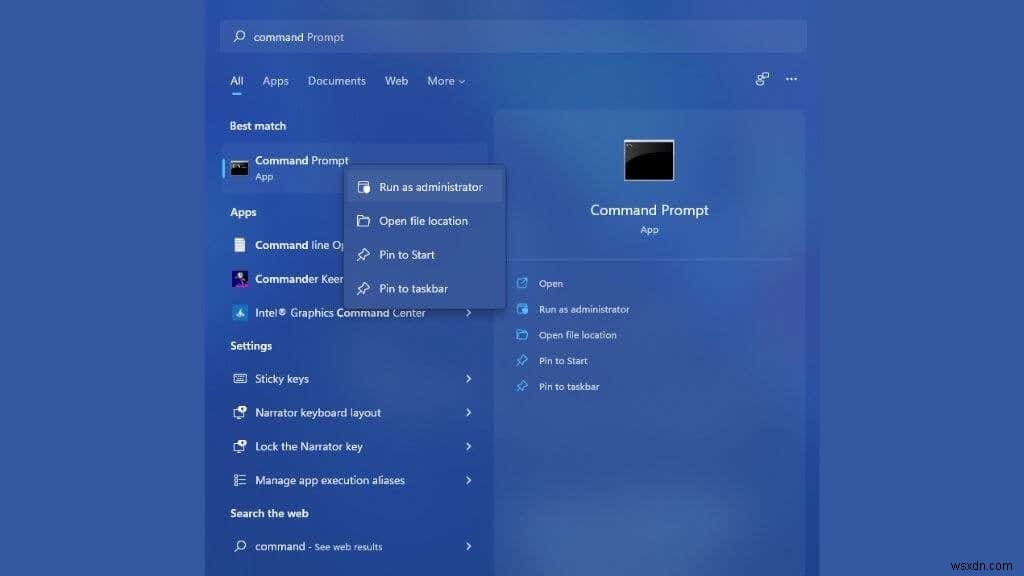Open the More filter dropdown
Viewport: 1024px width, 576px height.
click(445, 81)
